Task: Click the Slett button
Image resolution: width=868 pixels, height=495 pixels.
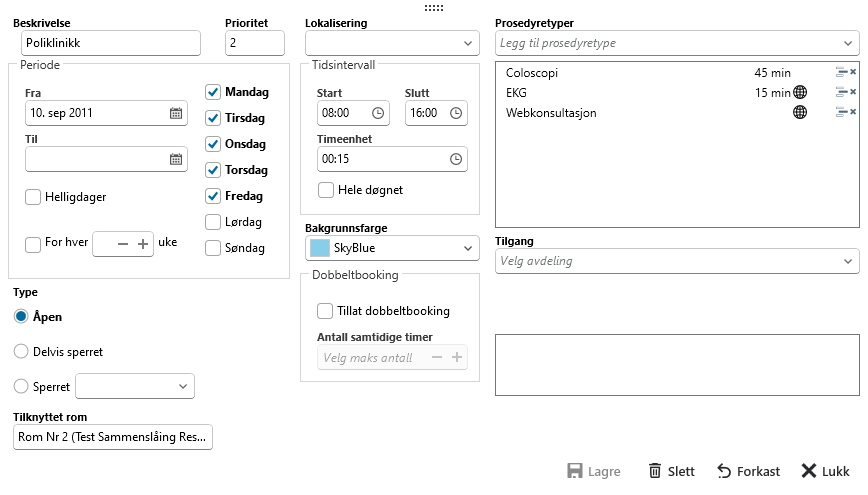Action: point(670,471)
